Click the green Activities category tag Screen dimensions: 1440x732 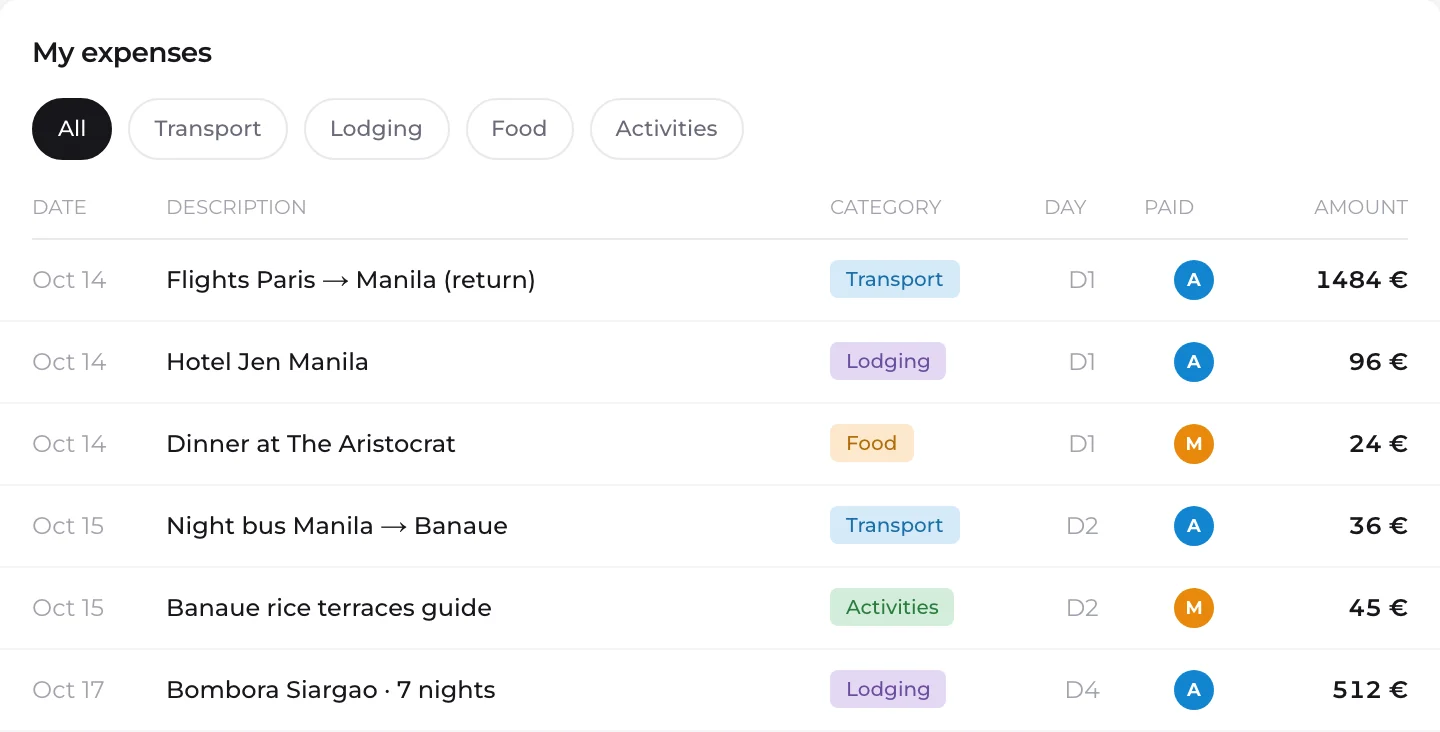click(892, 608)
